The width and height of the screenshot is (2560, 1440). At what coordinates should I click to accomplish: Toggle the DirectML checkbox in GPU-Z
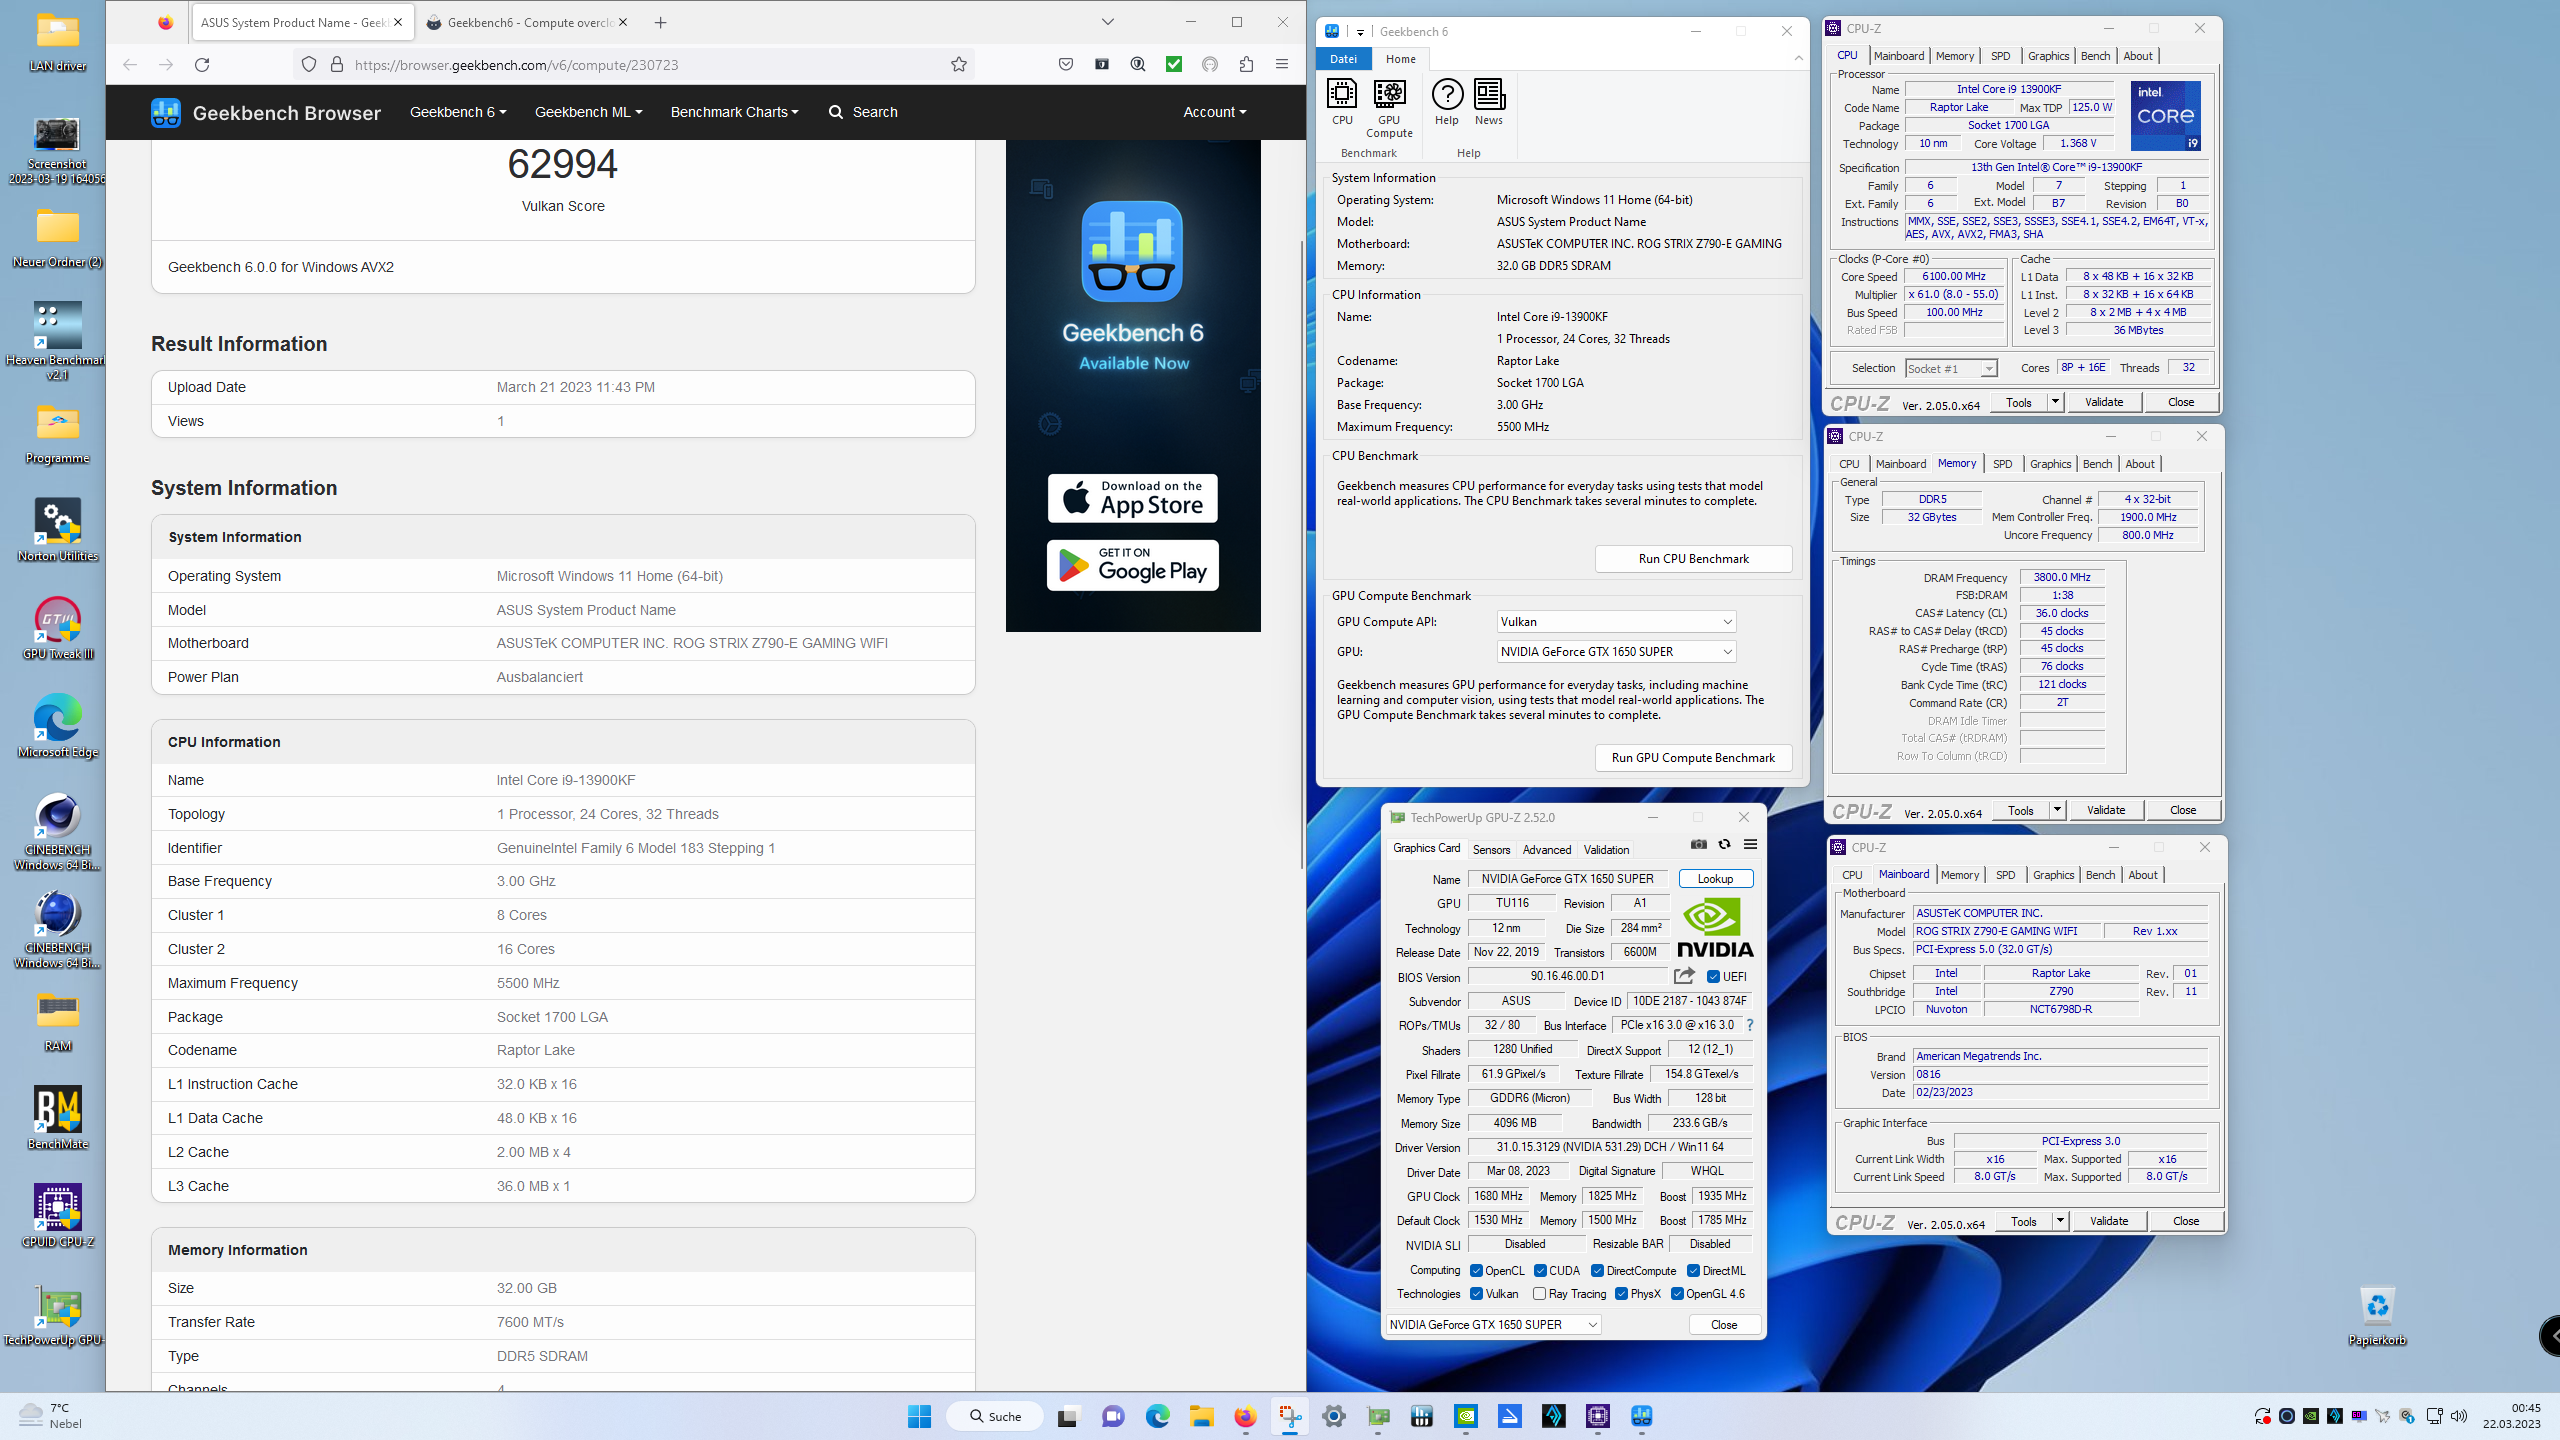pos(1693,1271)
